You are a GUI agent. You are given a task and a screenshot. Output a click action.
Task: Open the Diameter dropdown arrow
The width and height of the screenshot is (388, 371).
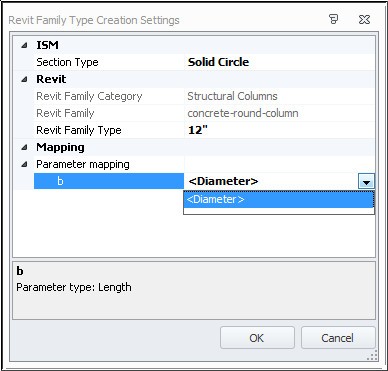coord(366,182)
